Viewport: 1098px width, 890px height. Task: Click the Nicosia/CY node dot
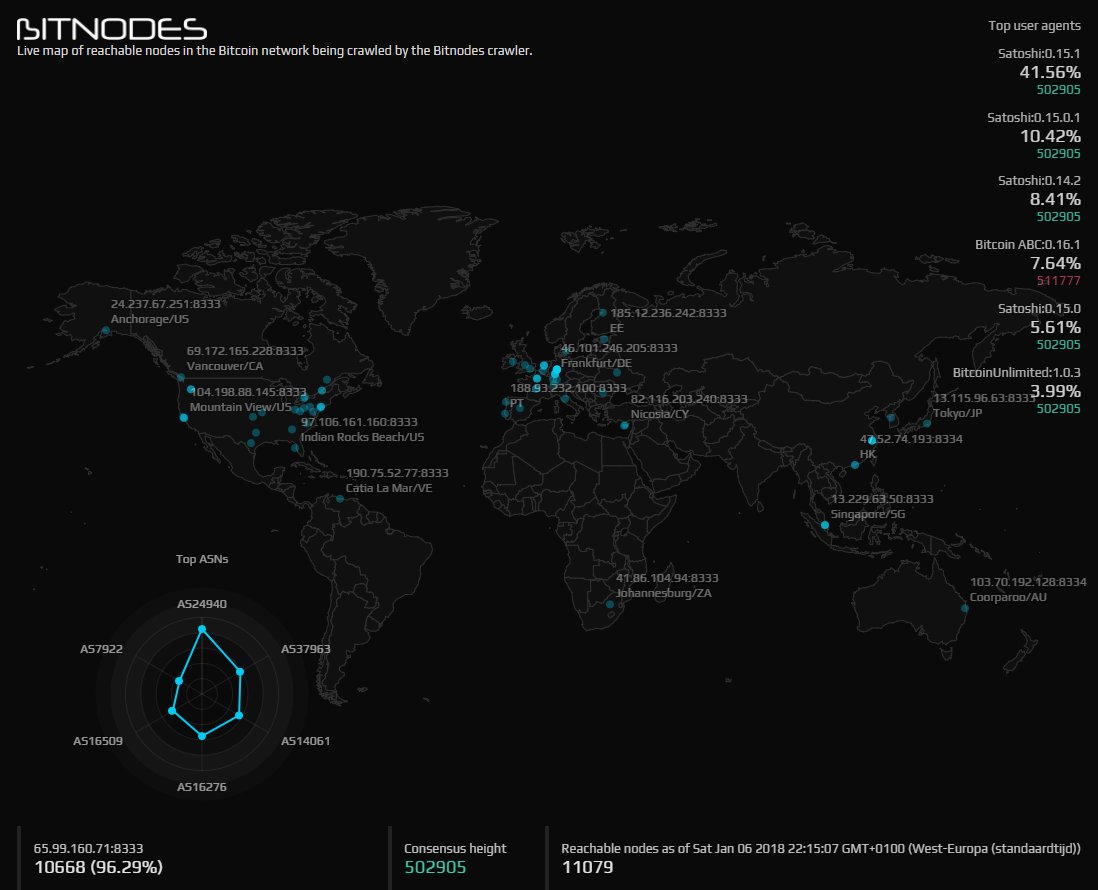coord(624,426)
